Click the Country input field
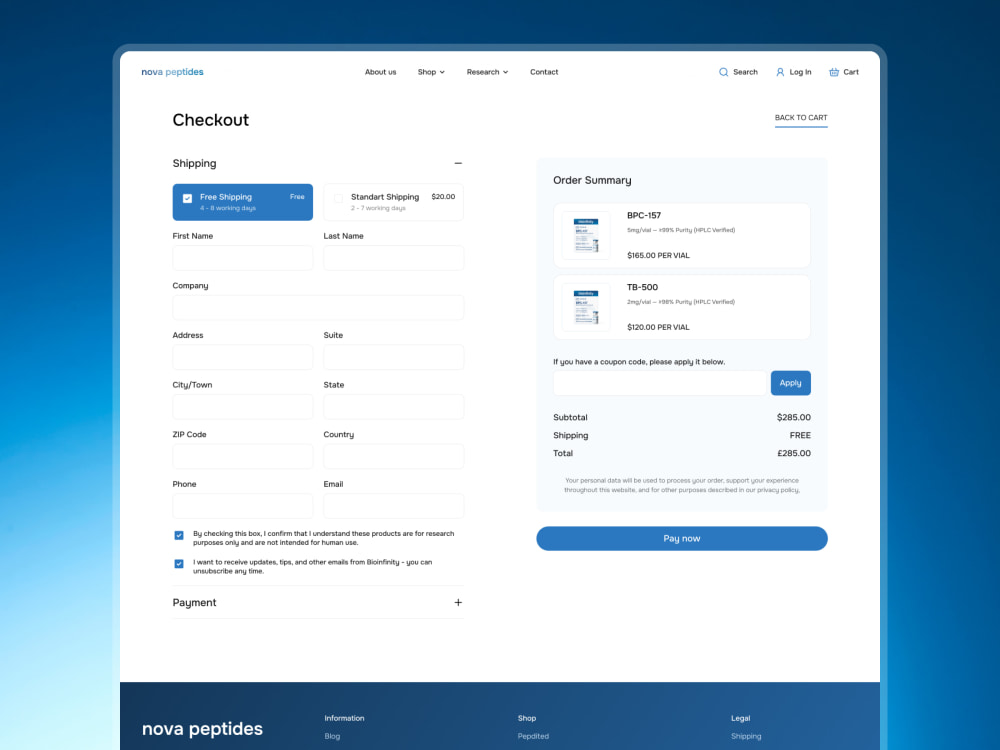Image resolution: width=1000 pixels, height=750 pixels. [x=393, y=457]
